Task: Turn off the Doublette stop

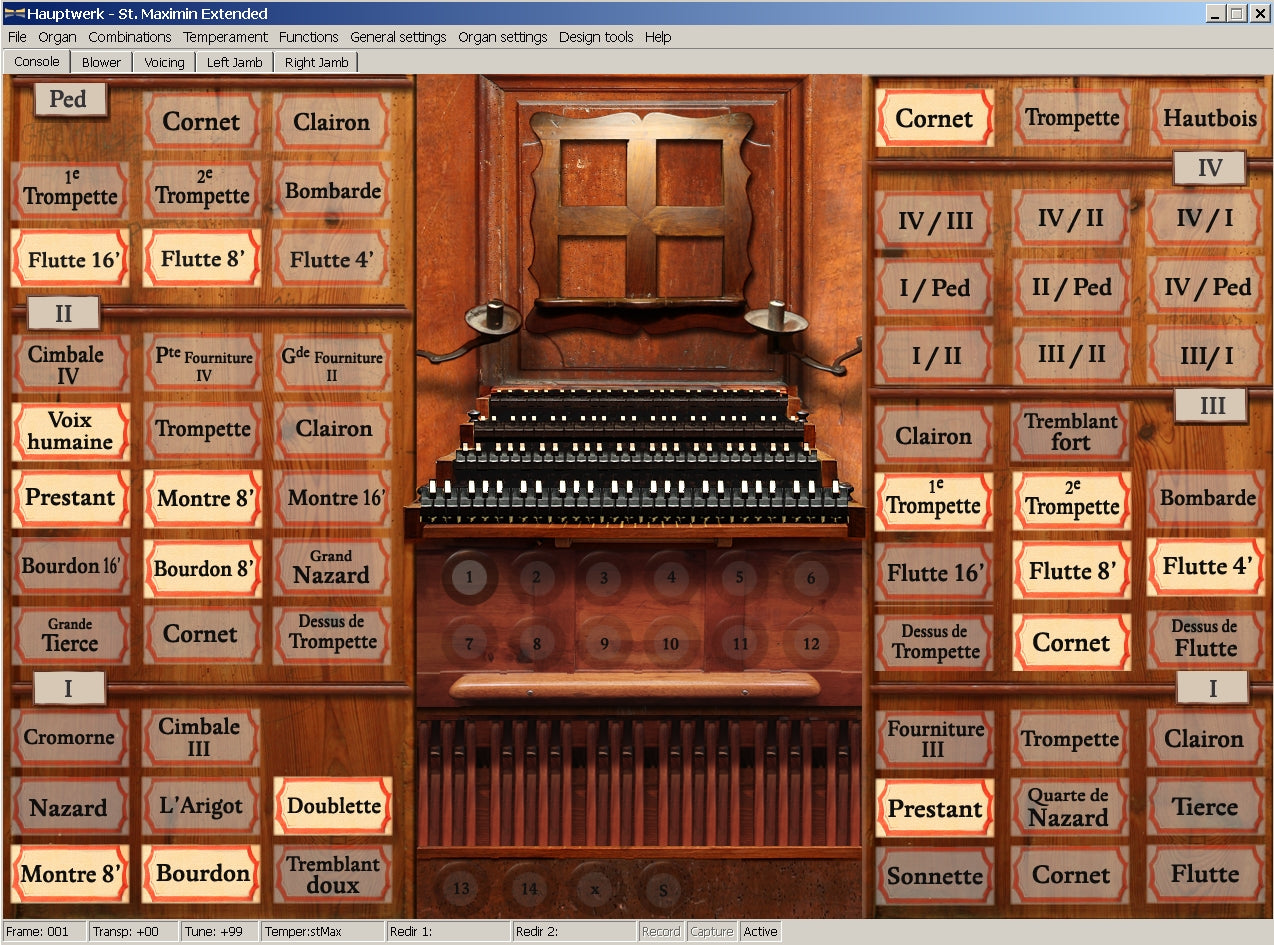Action: pos(333,806)
